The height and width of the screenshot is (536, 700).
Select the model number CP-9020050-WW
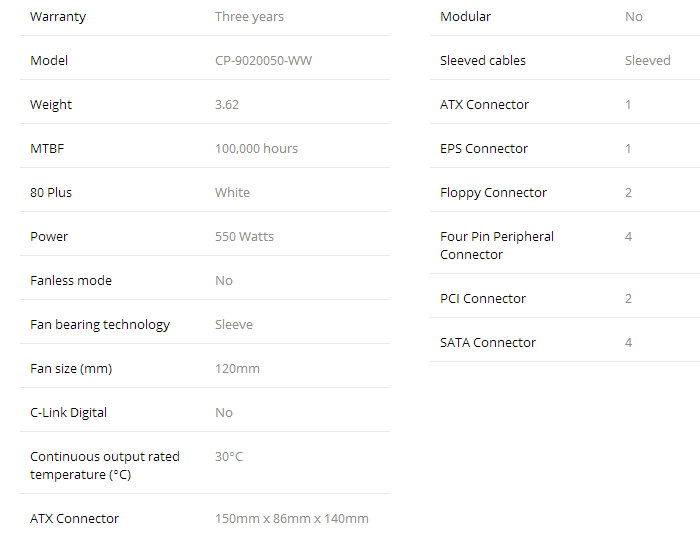click(x=263, y=61)
